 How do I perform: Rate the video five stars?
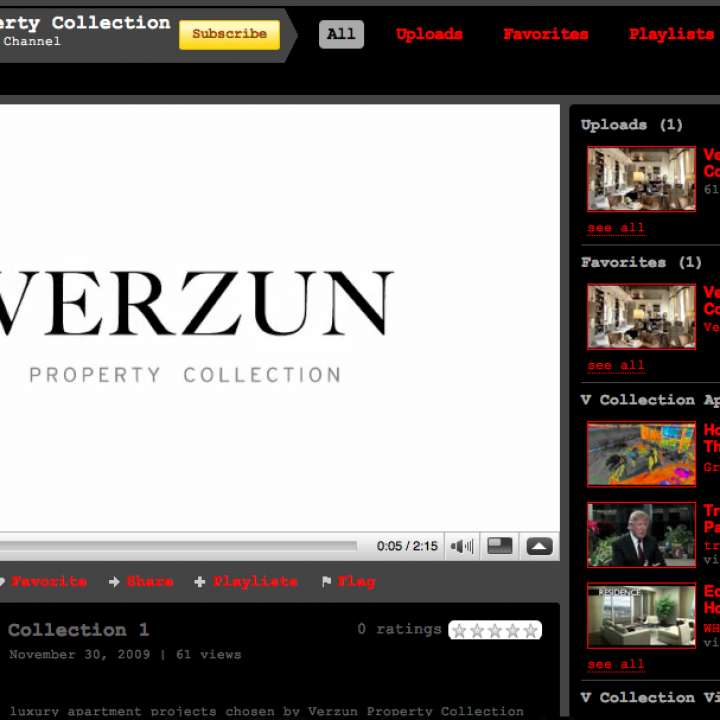pyautogui.click(x=530, y=631)
